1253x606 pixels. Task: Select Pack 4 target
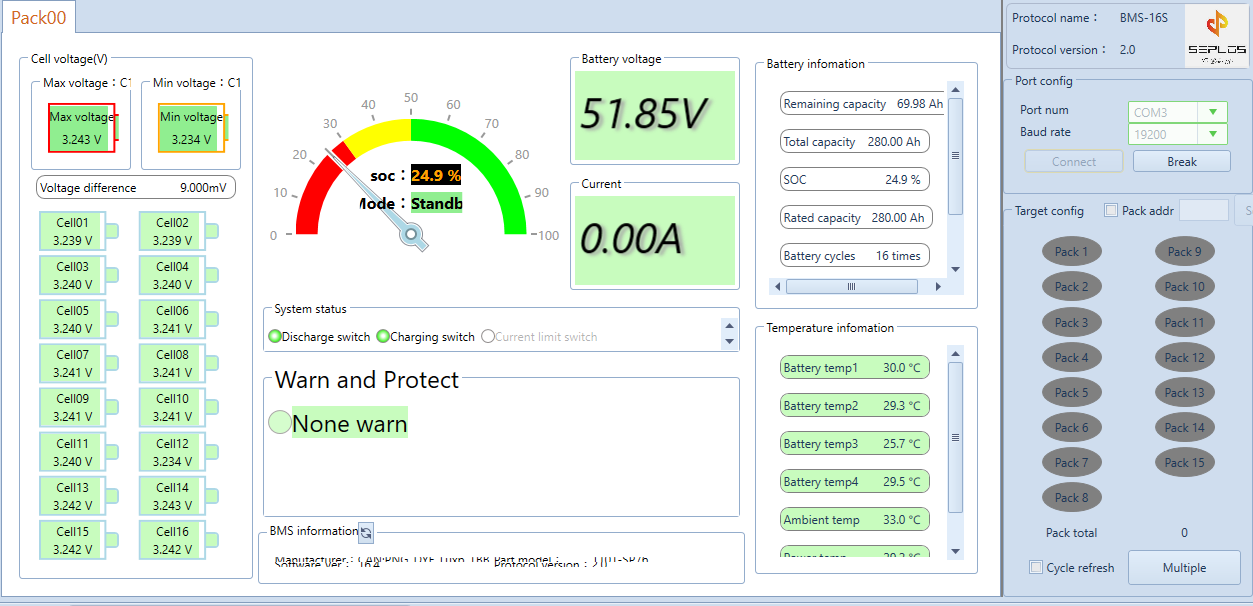point(1072,357)
